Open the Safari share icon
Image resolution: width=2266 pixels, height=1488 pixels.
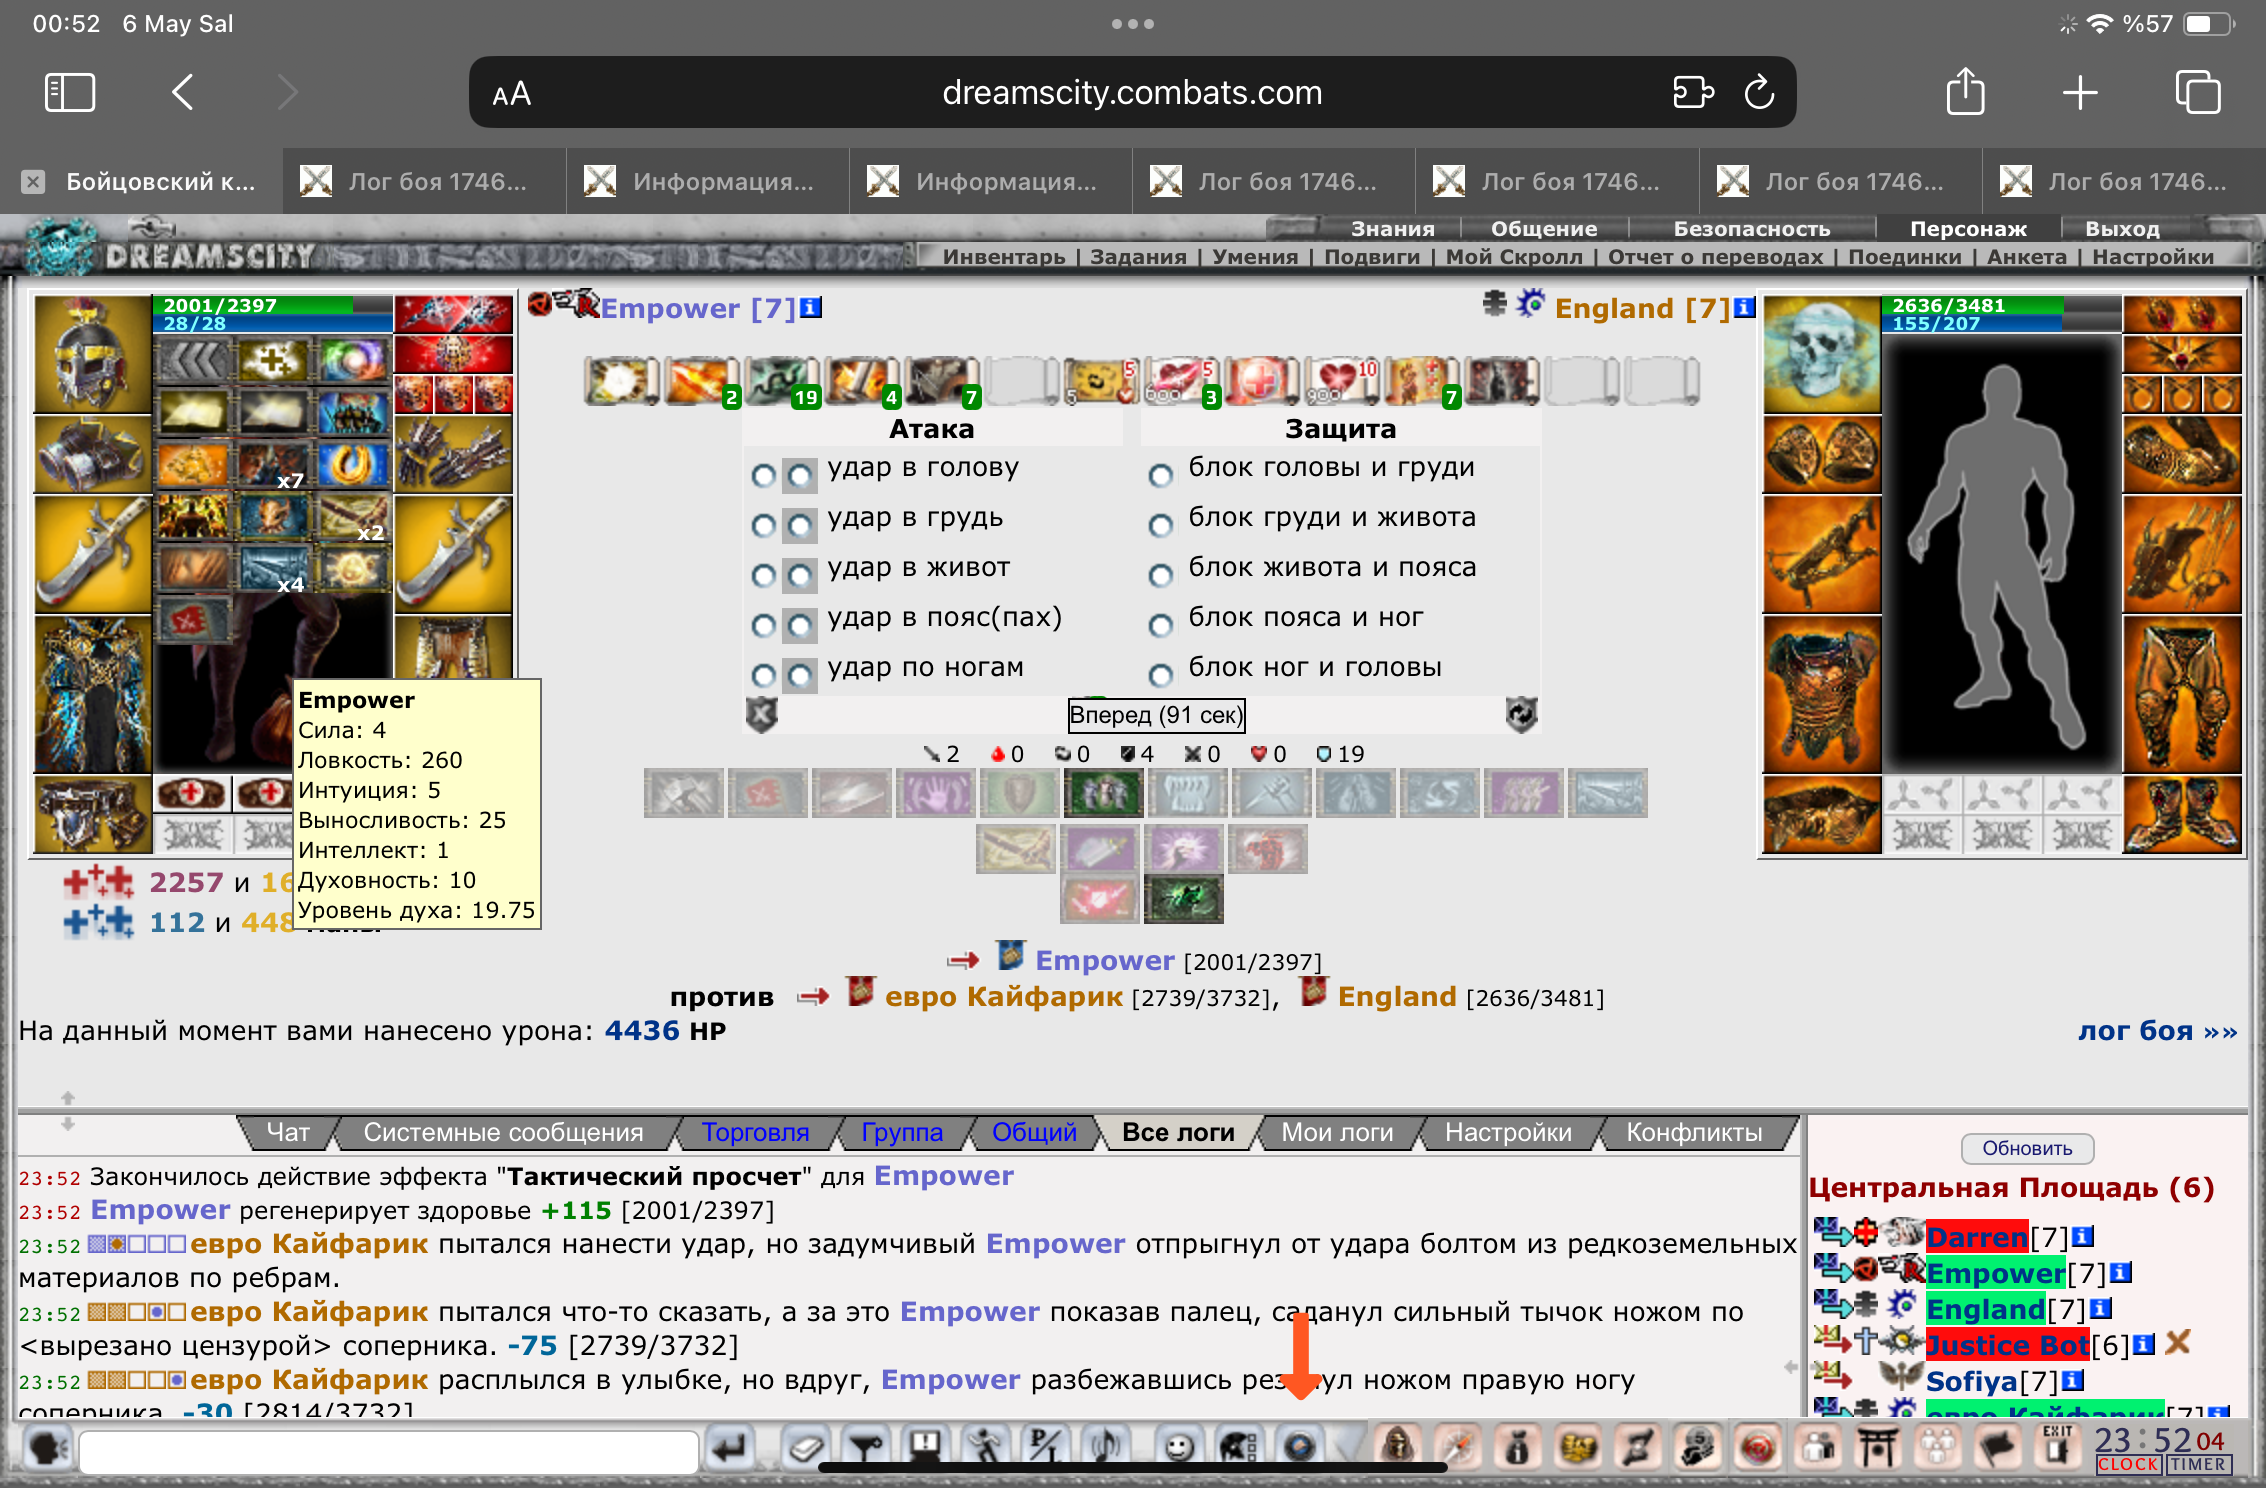point(1965,93)
